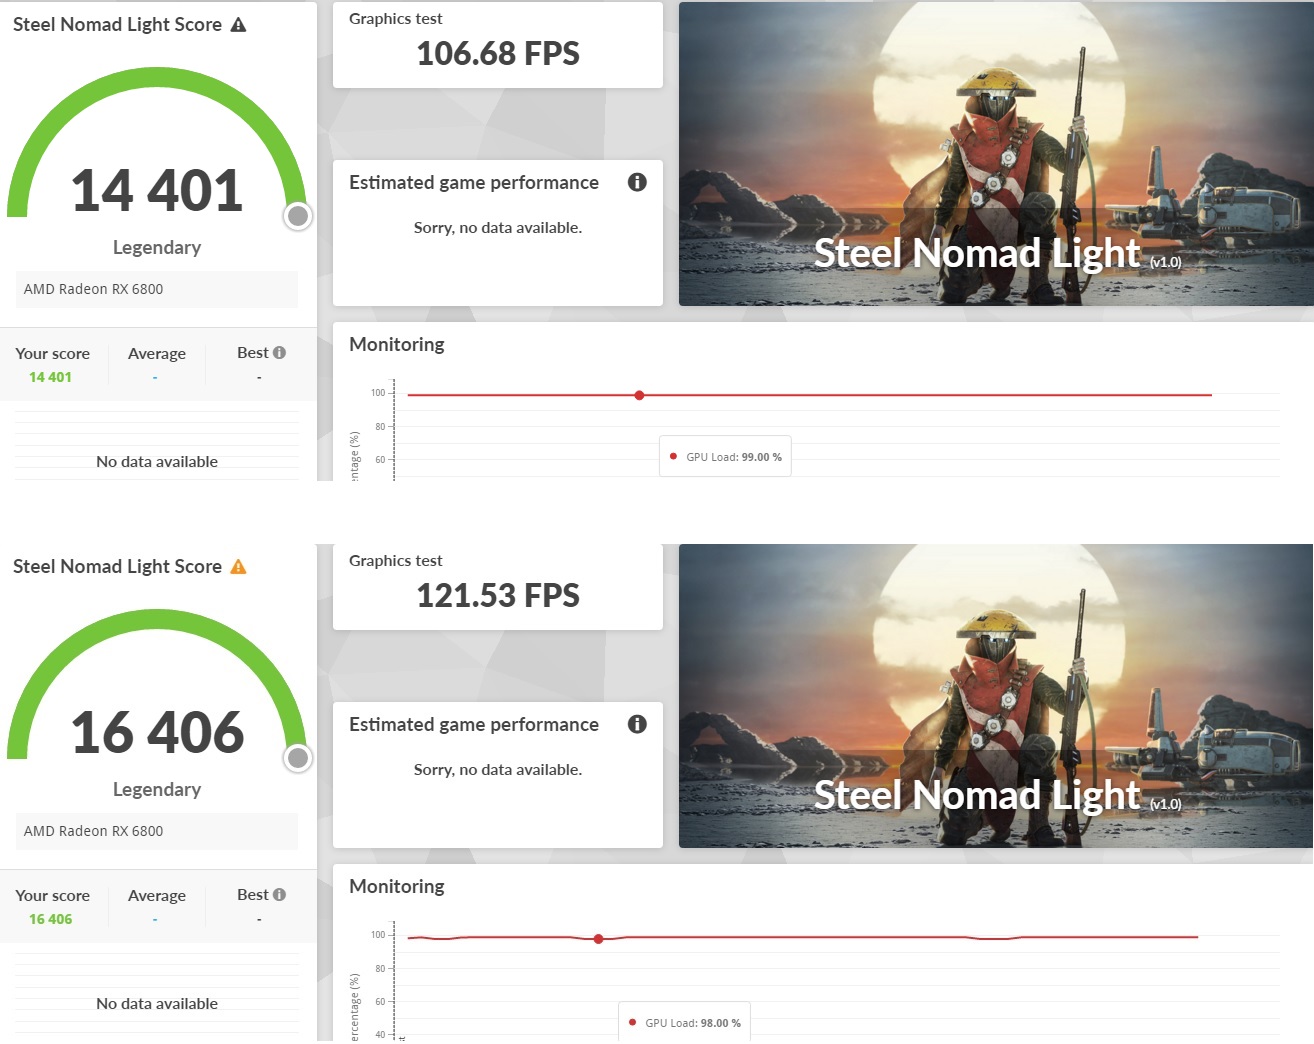Click the 106.68 FPS graphics test result

coord(498,53)
